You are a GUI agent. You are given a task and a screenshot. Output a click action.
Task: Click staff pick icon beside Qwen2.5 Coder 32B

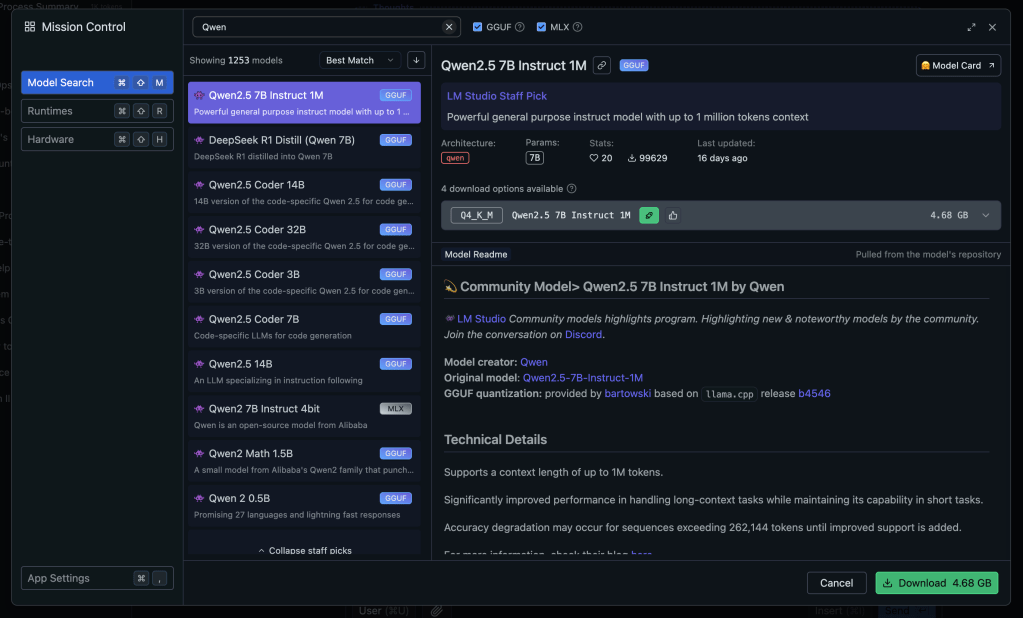click(x=199, y=230)
